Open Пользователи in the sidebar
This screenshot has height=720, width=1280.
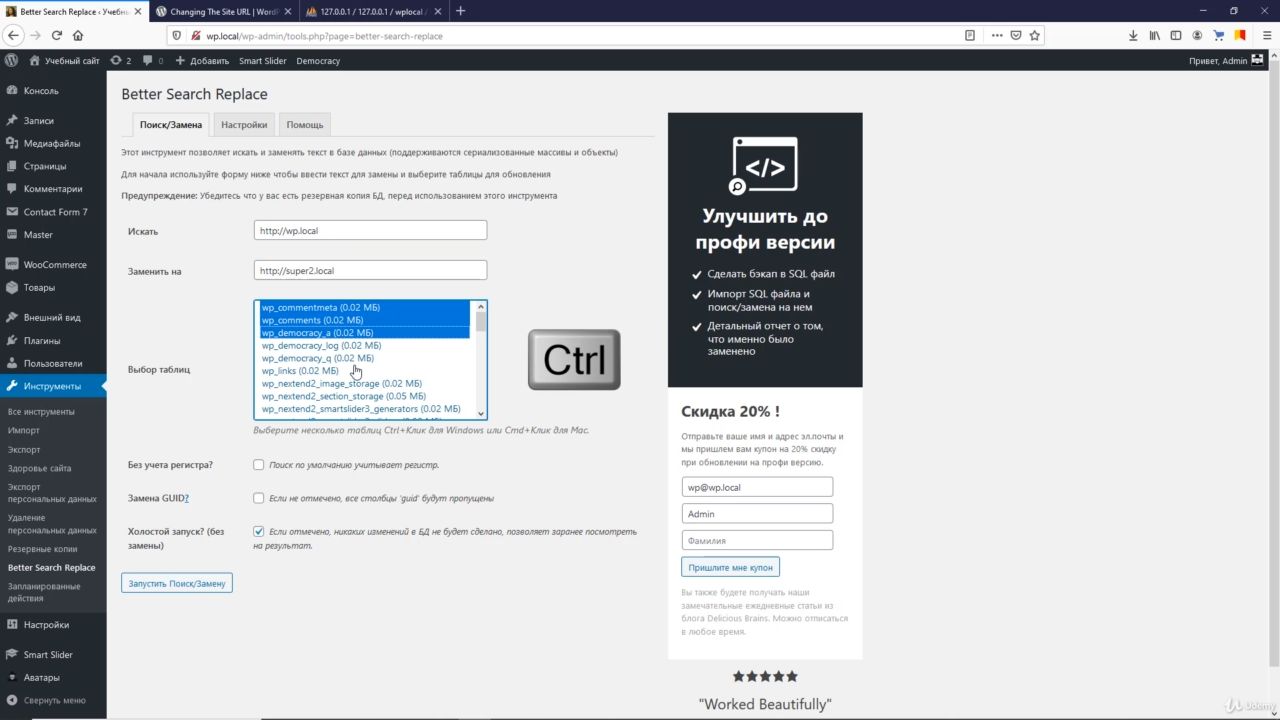coord(53,364)
